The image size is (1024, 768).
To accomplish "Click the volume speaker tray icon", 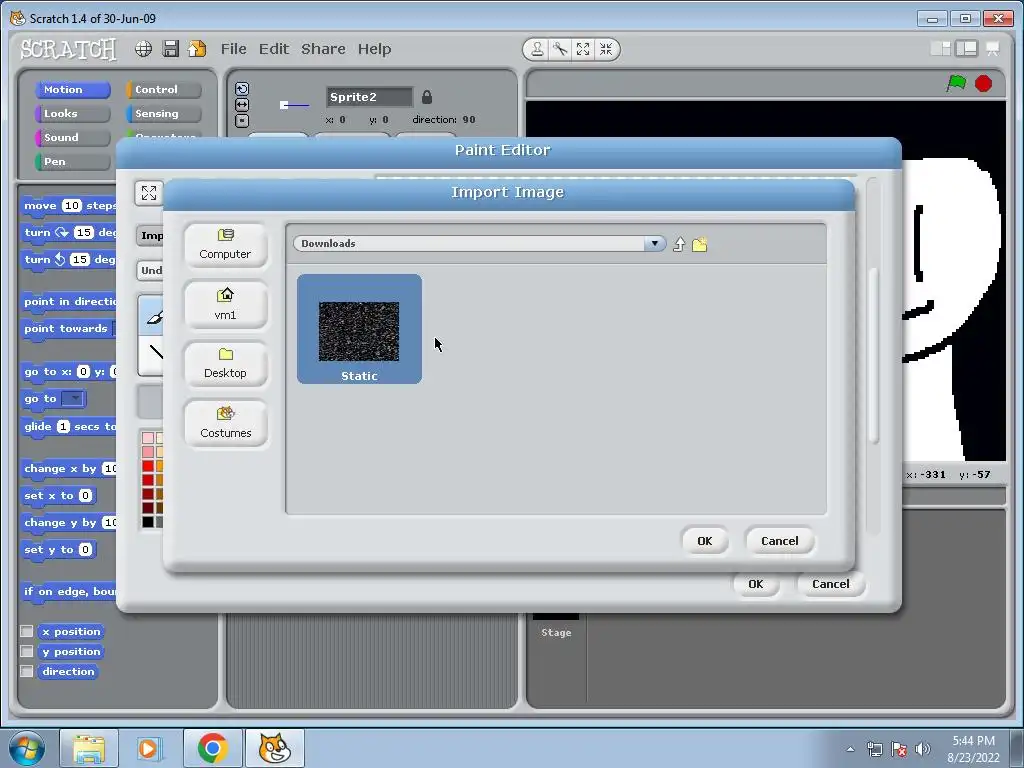I will click(x=923, y=749).
